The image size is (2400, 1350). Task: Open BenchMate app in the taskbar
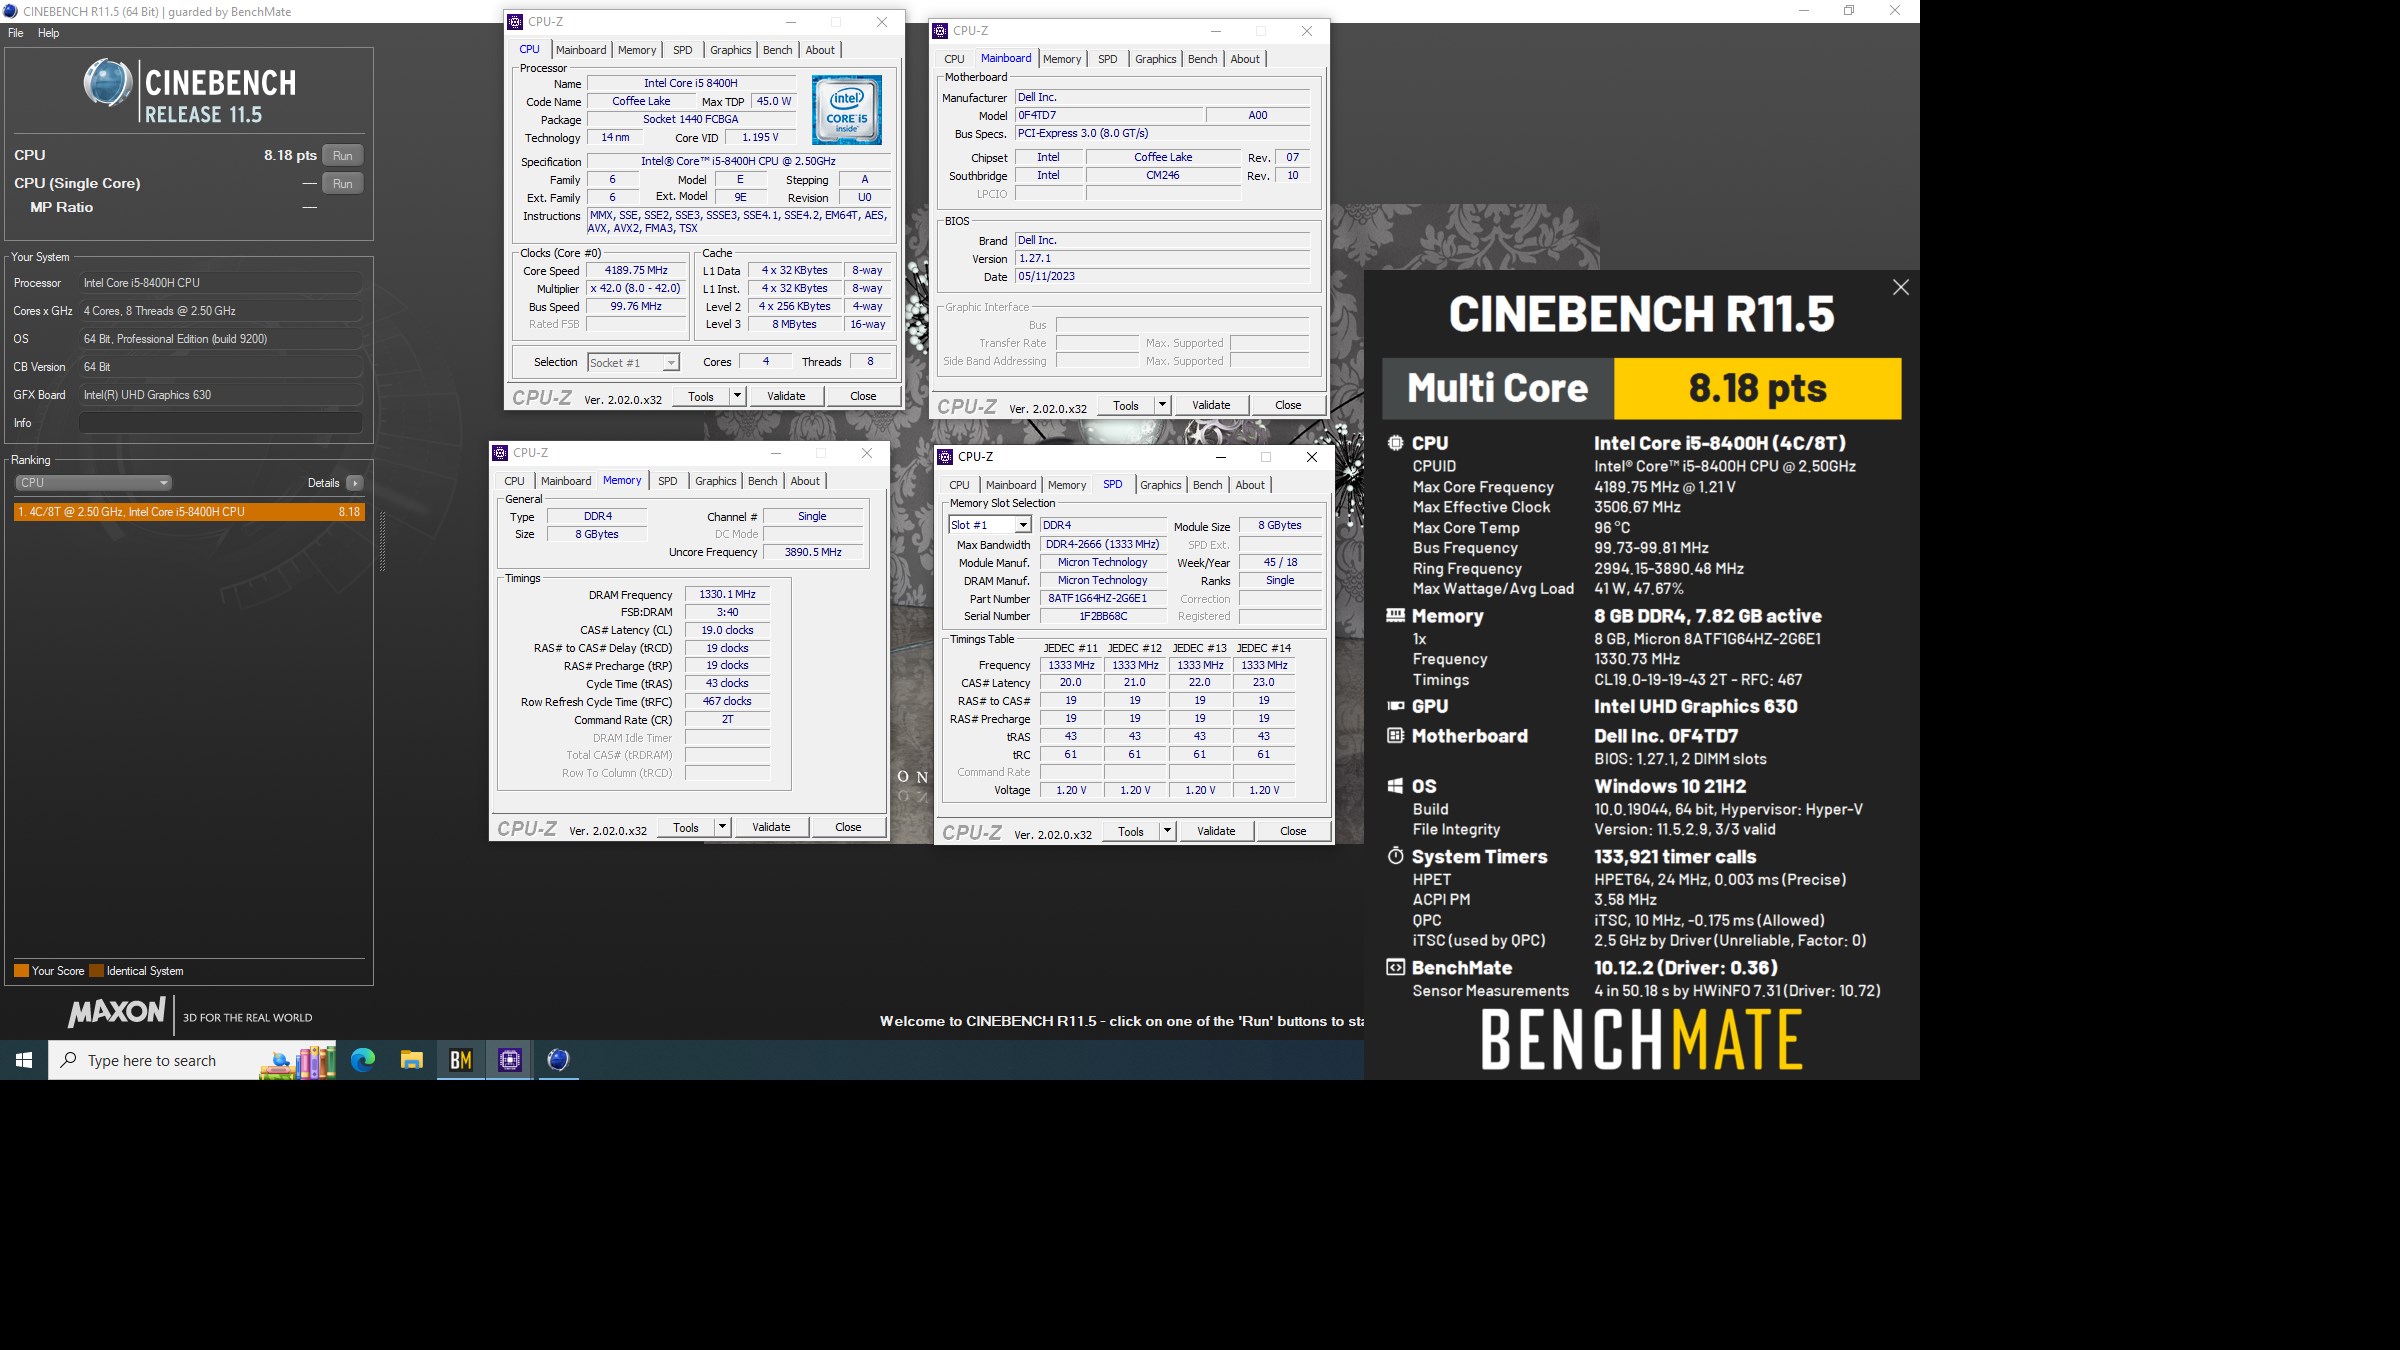click(x=461, y=1060)
